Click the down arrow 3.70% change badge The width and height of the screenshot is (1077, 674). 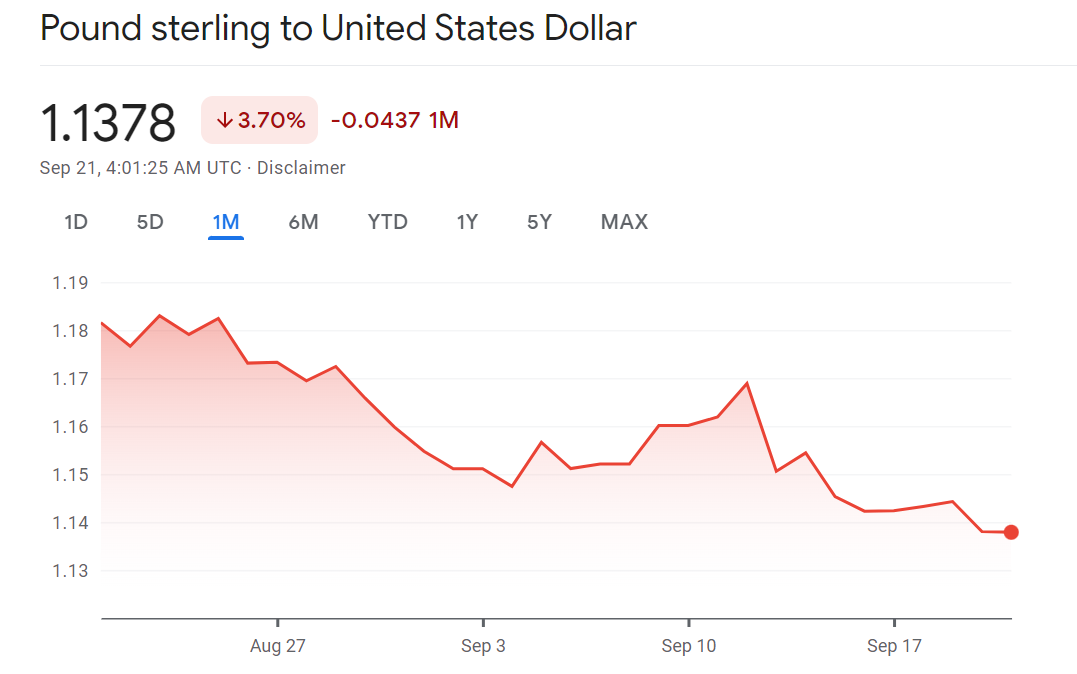(260, 121)
